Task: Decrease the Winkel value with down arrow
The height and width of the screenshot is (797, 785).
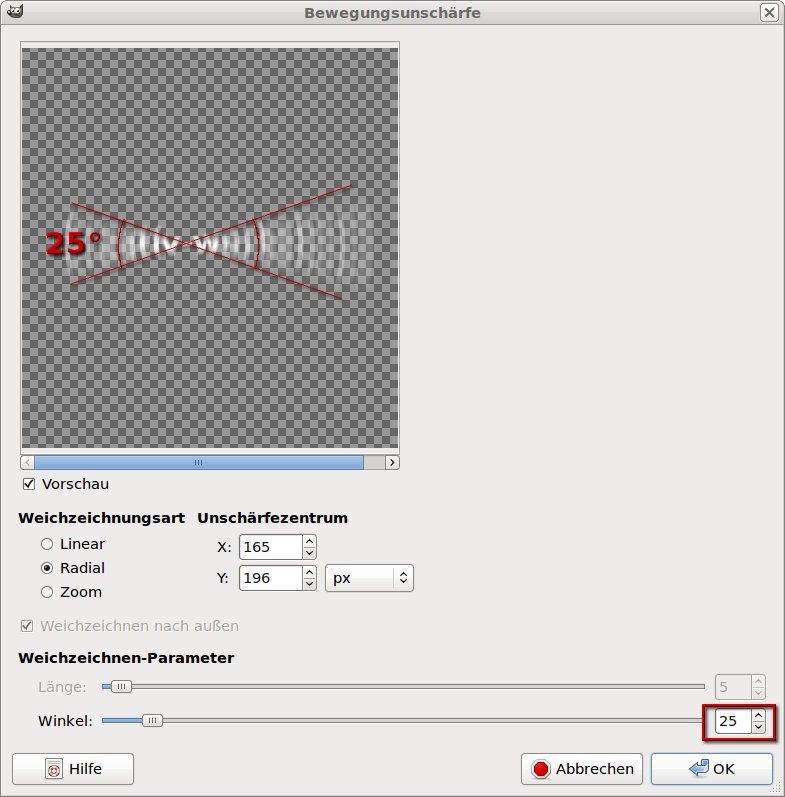Action: tap(759, 727)
